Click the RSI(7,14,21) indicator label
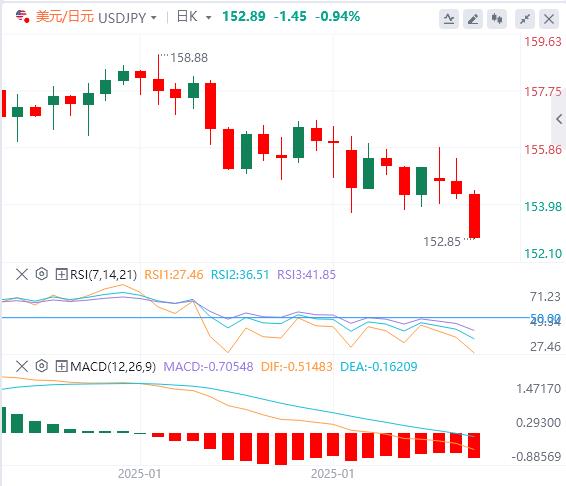 (103, 274)
